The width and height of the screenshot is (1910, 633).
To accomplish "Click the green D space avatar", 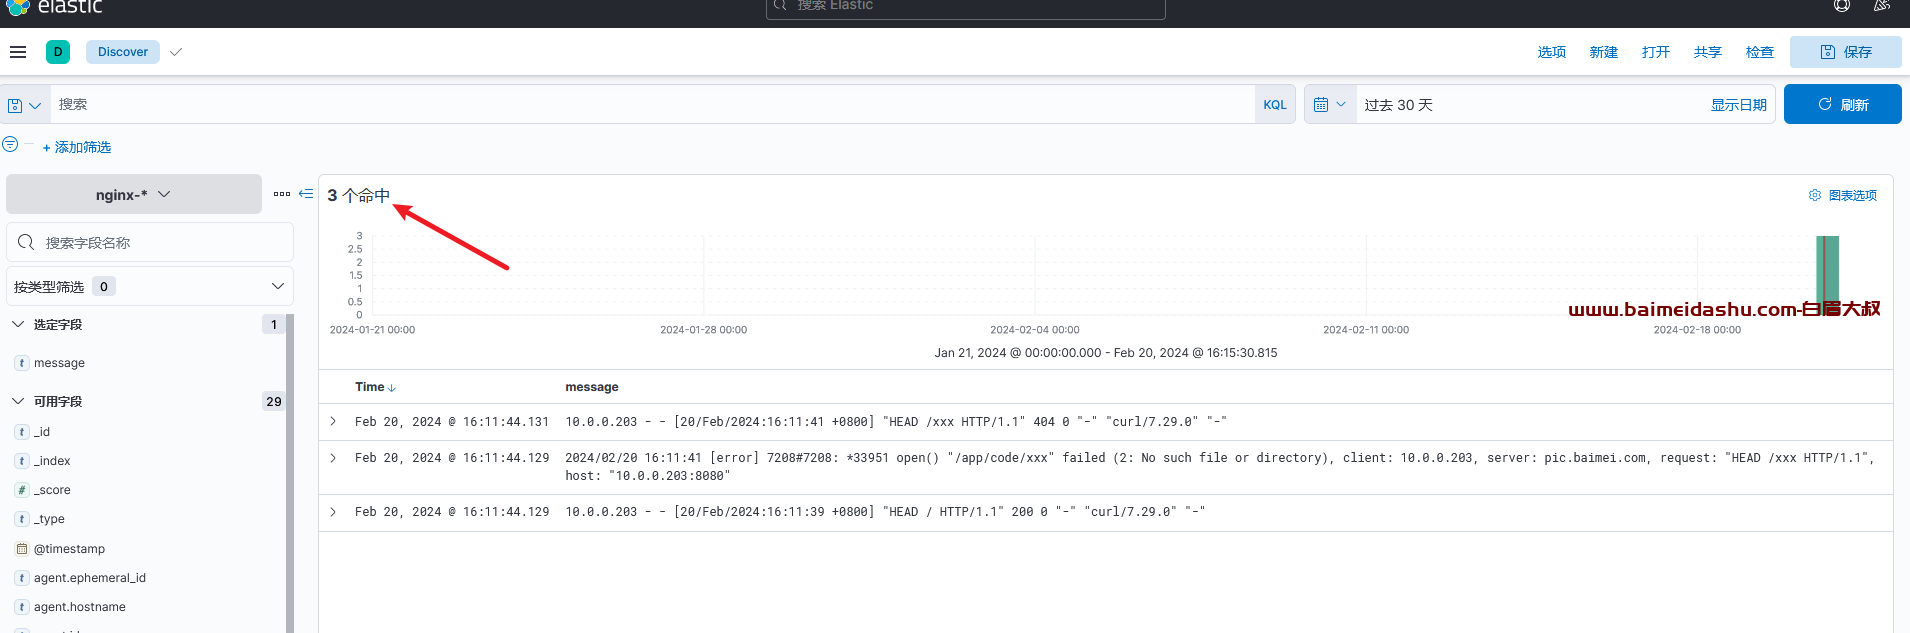I will pyautogui.click(x=58, y=52).
